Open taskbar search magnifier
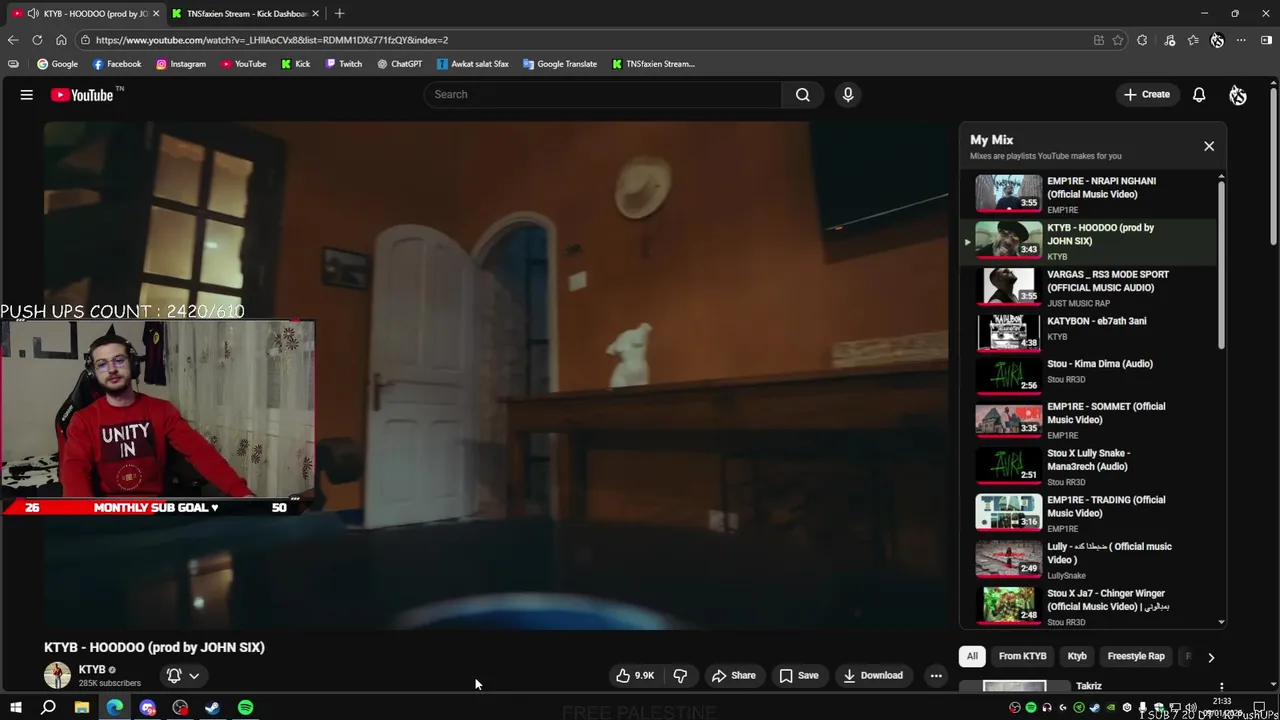Screen dimensions: 1280x720 [48, 708]
